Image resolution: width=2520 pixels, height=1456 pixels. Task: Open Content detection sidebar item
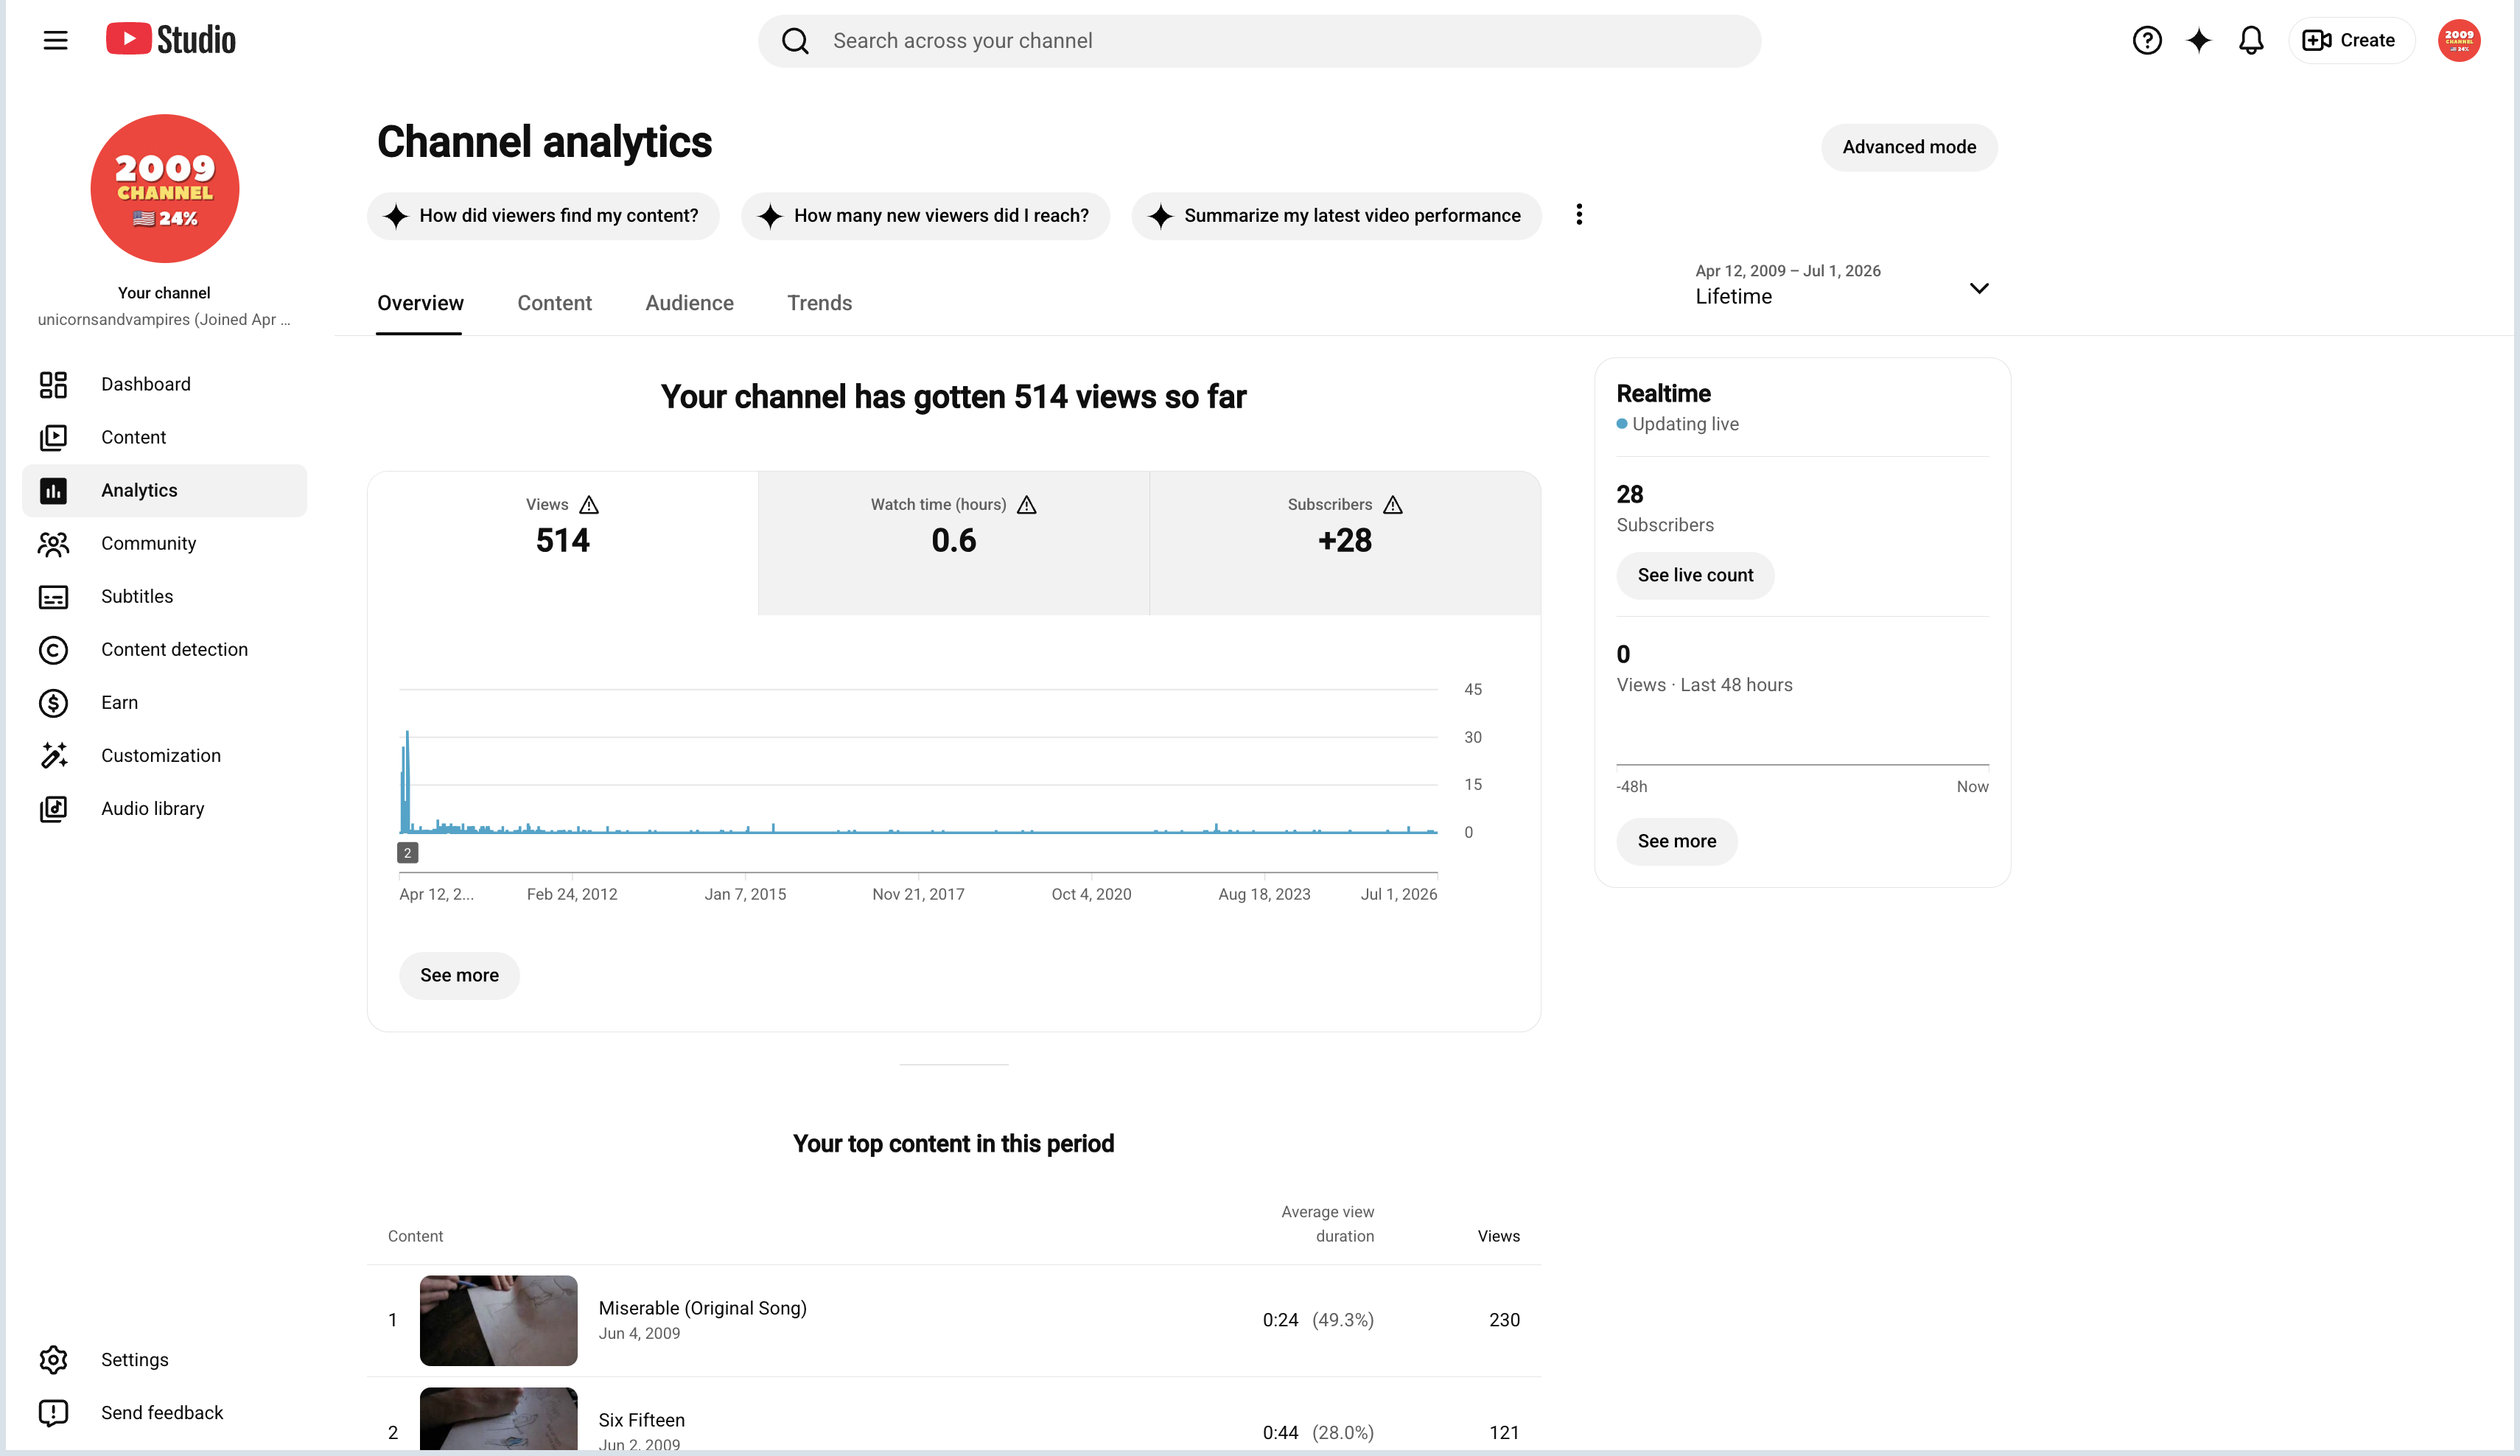tap(165, 650)
